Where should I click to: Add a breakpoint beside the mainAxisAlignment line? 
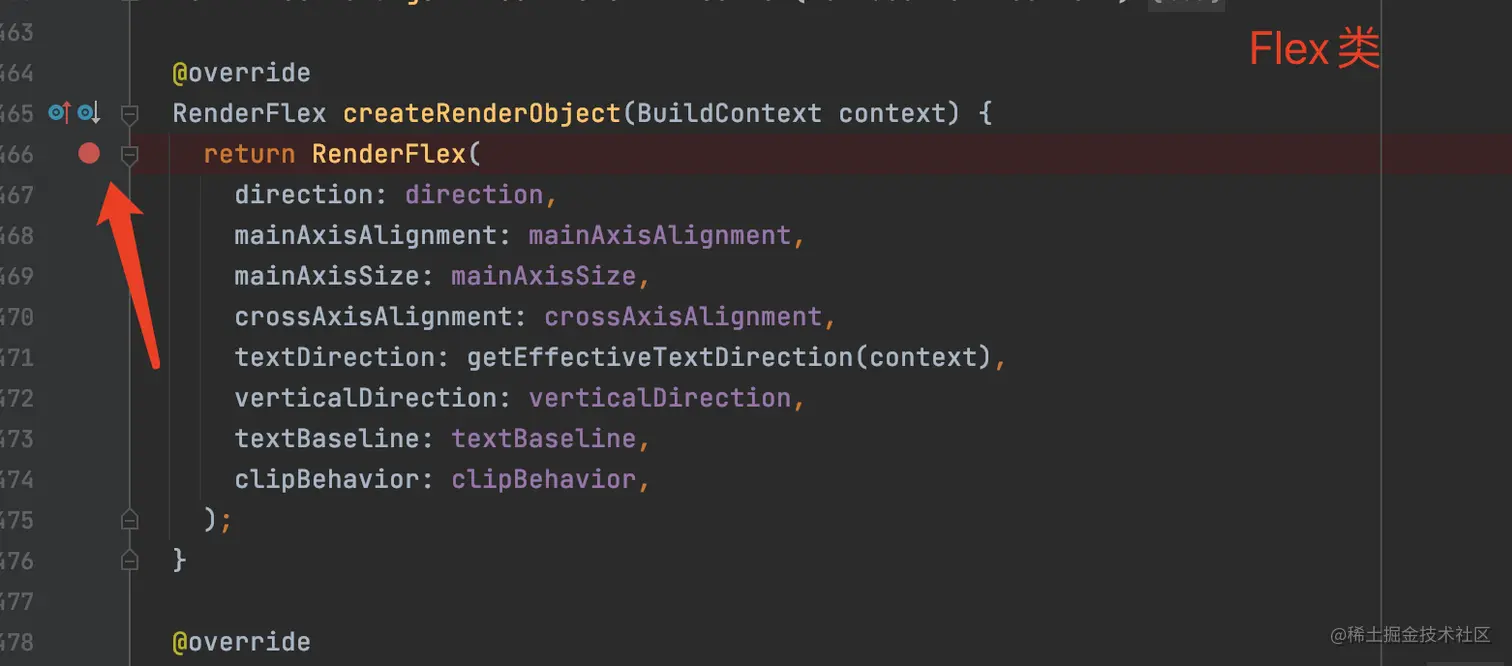click(89, 235)
